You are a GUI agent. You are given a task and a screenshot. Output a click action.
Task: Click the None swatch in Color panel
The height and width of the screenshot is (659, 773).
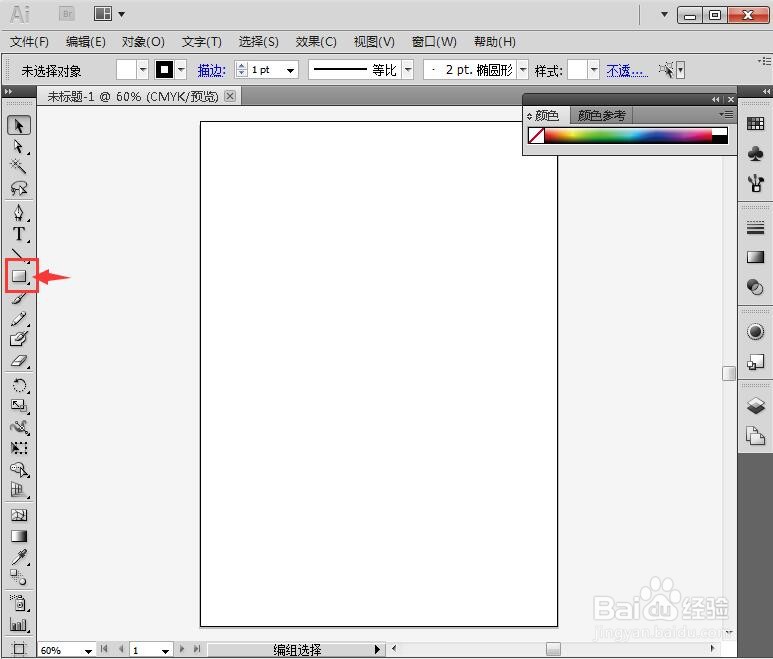tap(536, 135)
